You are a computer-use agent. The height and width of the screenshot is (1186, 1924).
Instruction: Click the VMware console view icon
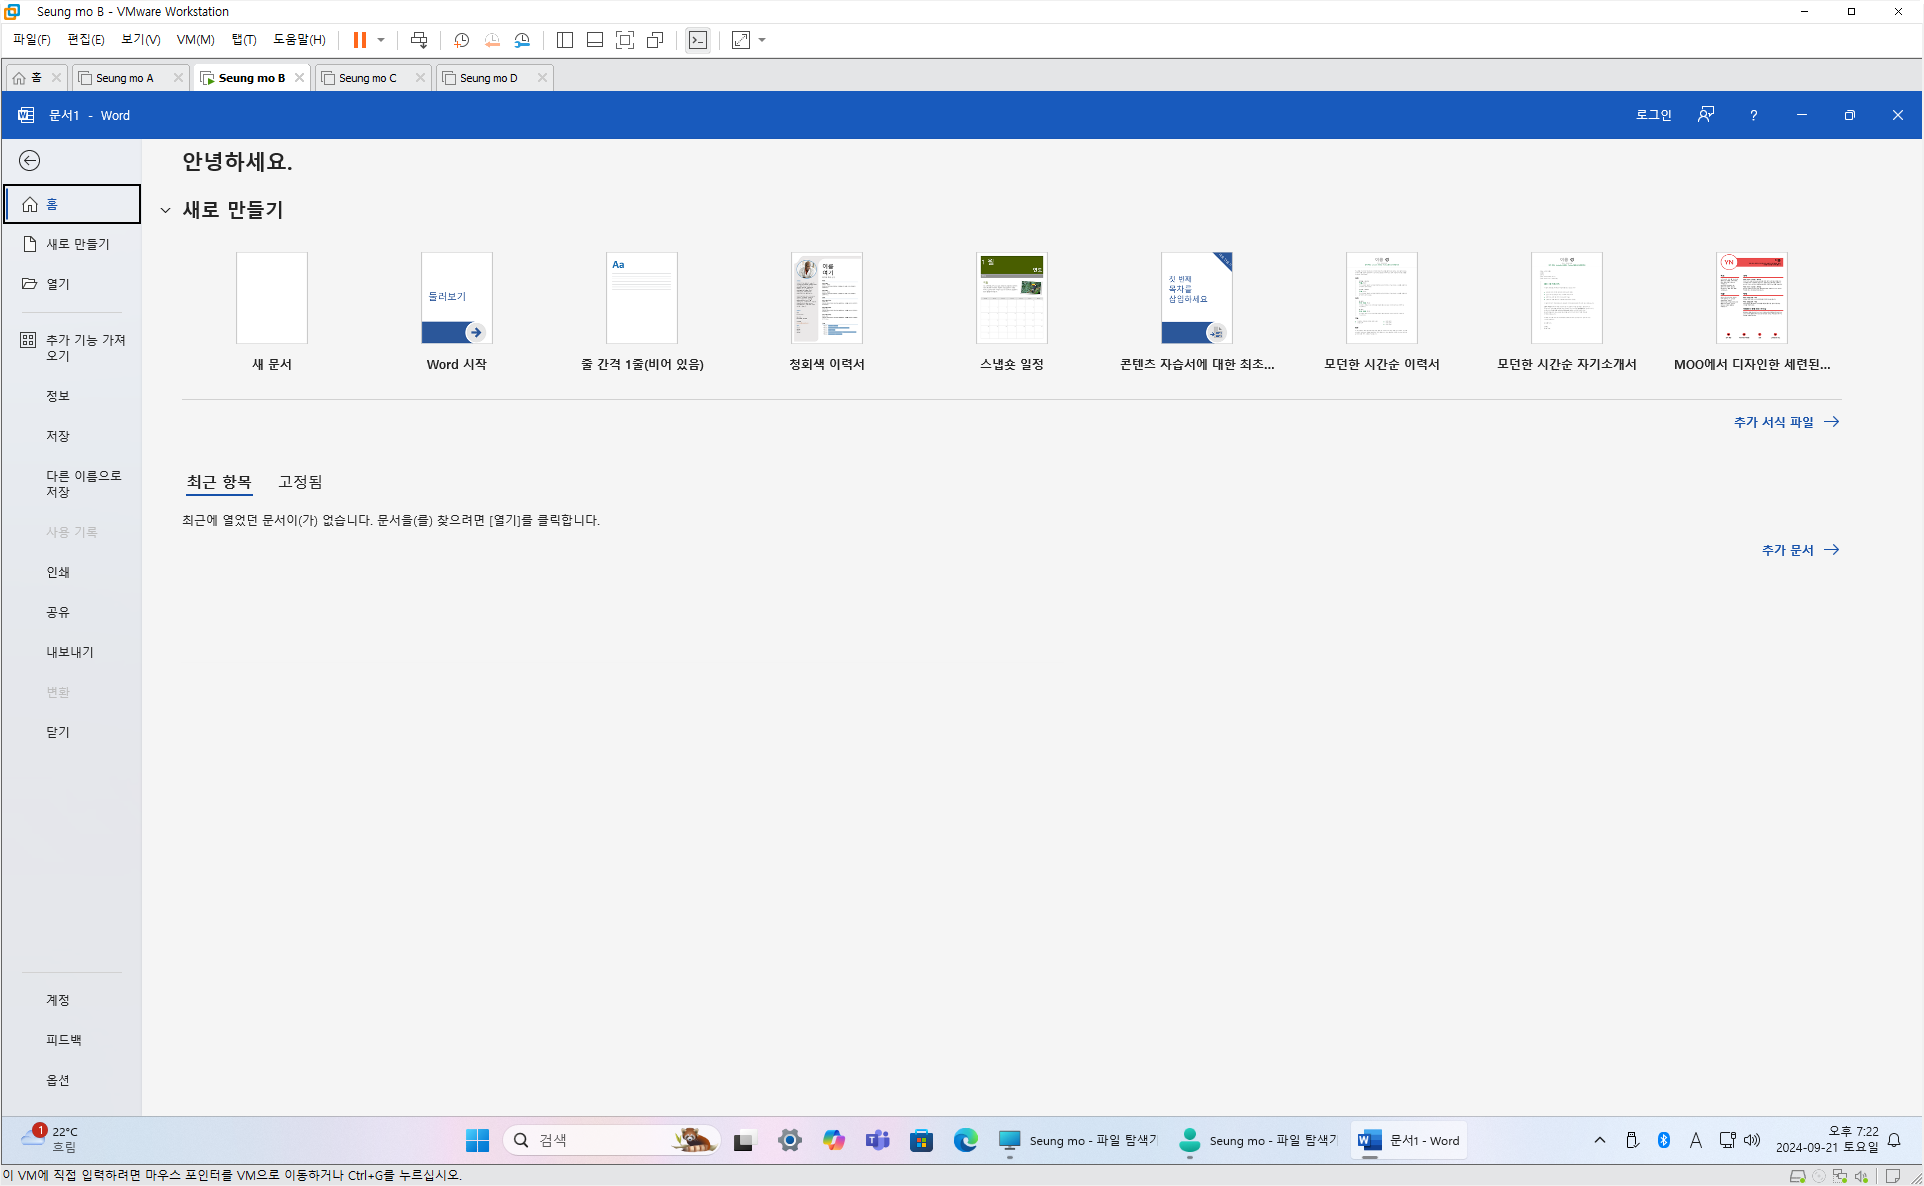tap(698, 40)
